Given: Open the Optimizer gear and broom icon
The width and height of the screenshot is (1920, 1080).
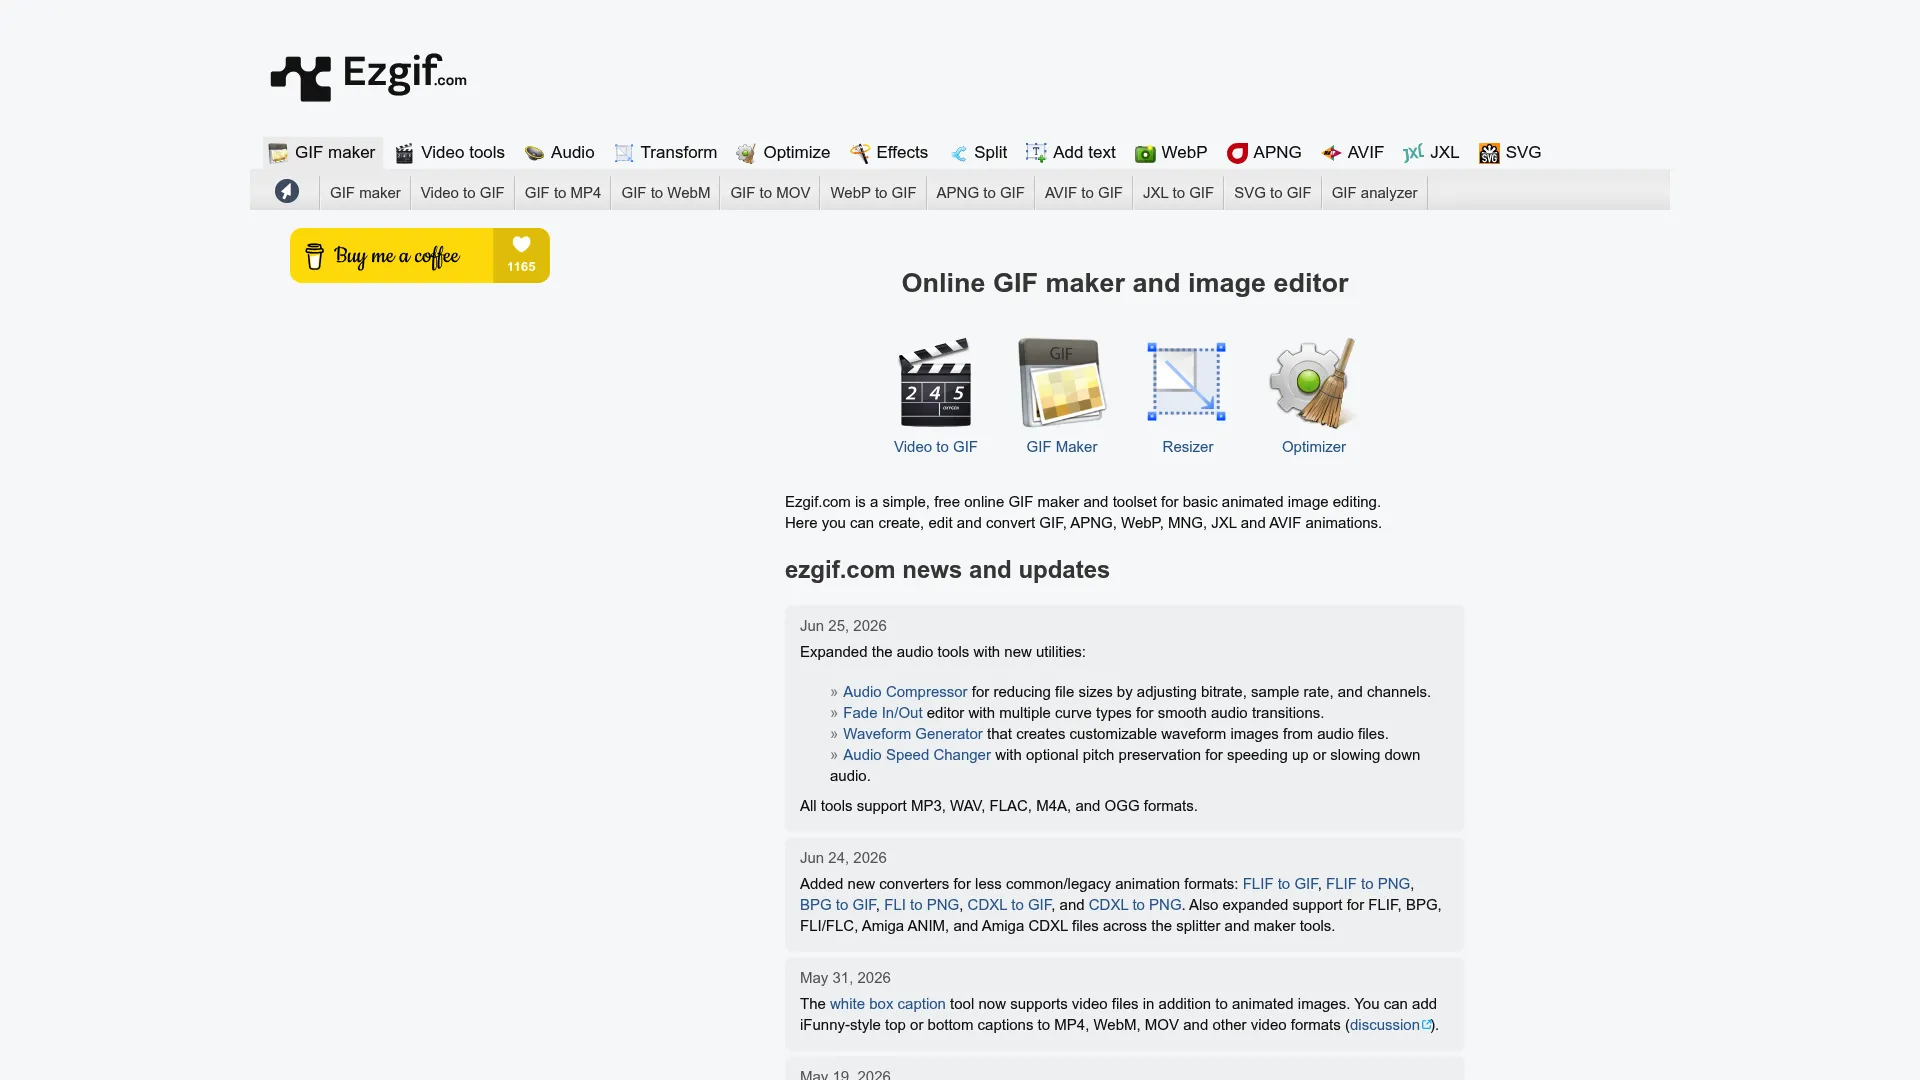Looking at the screenshot, I should click(1313, 382).
